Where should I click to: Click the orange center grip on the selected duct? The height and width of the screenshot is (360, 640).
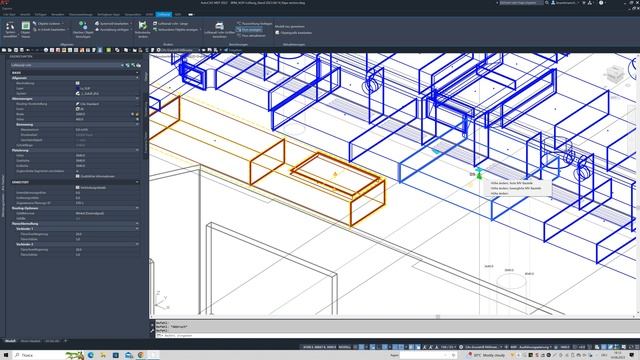pyautogui.click(x=335, y=174)
